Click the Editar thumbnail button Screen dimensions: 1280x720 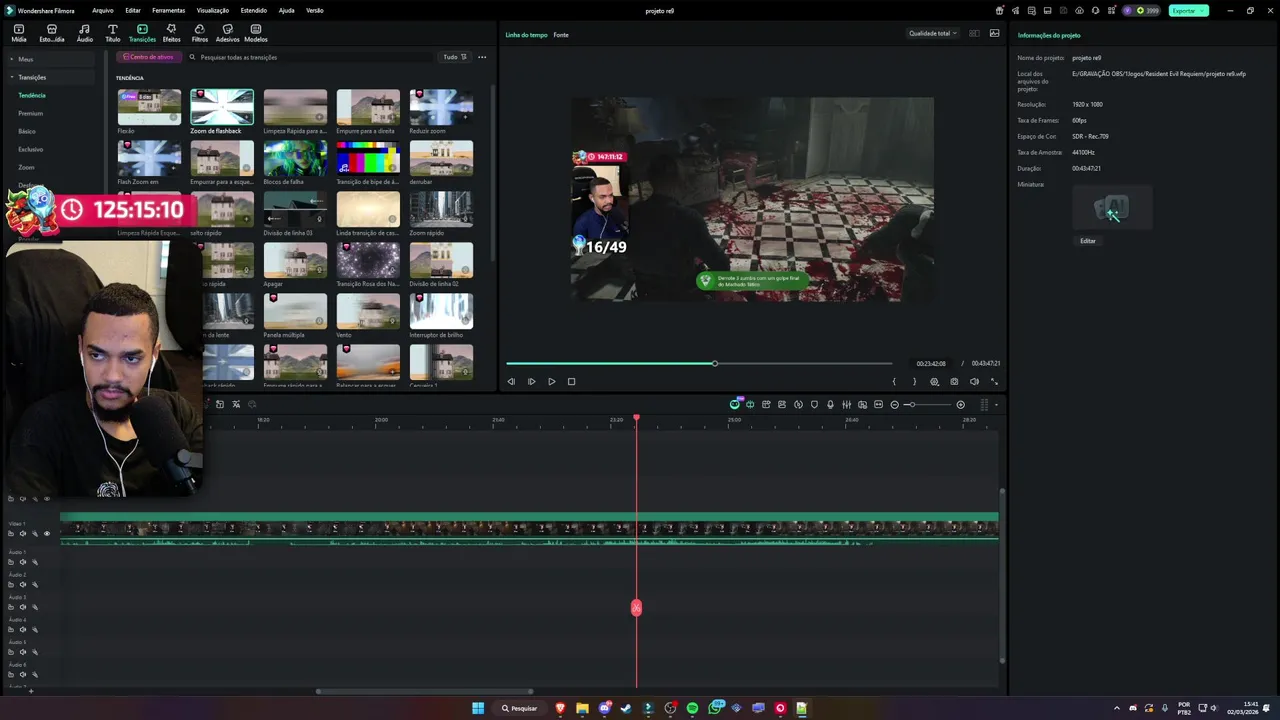pyautogui.click(x=1088, y=241)
